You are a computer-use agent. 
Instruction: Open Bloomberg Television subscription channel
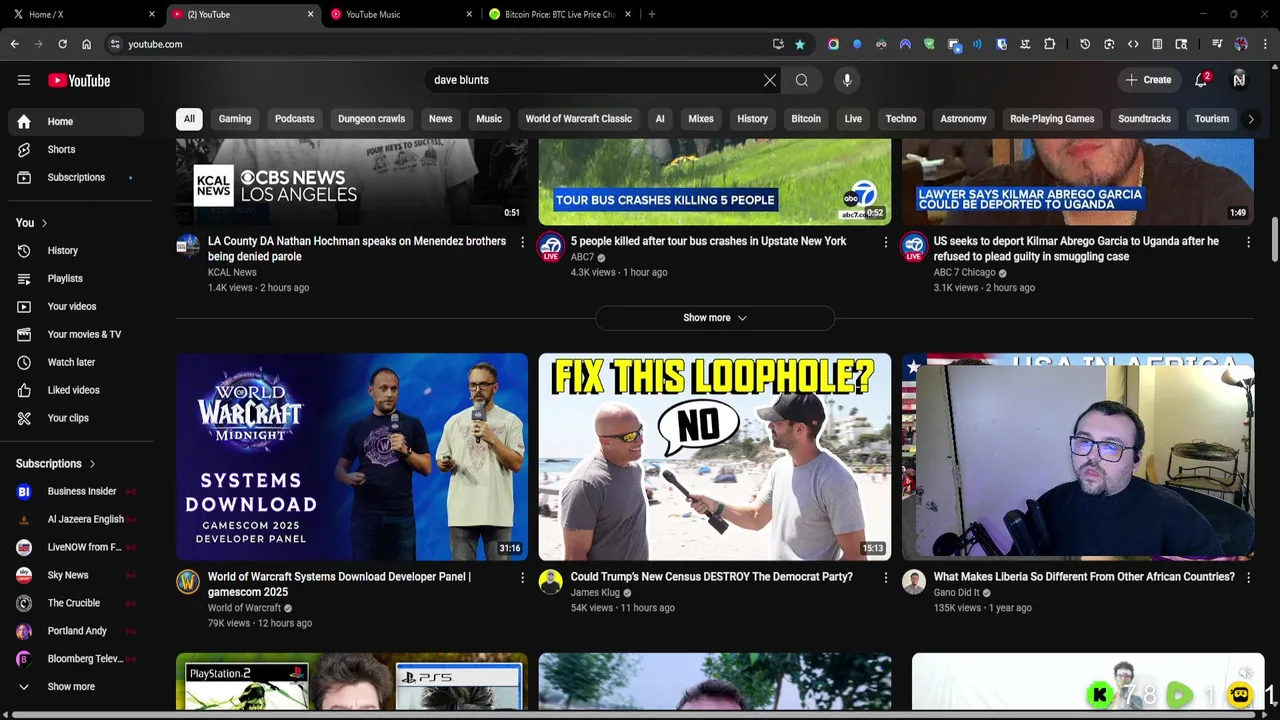[x=76, y=660]
